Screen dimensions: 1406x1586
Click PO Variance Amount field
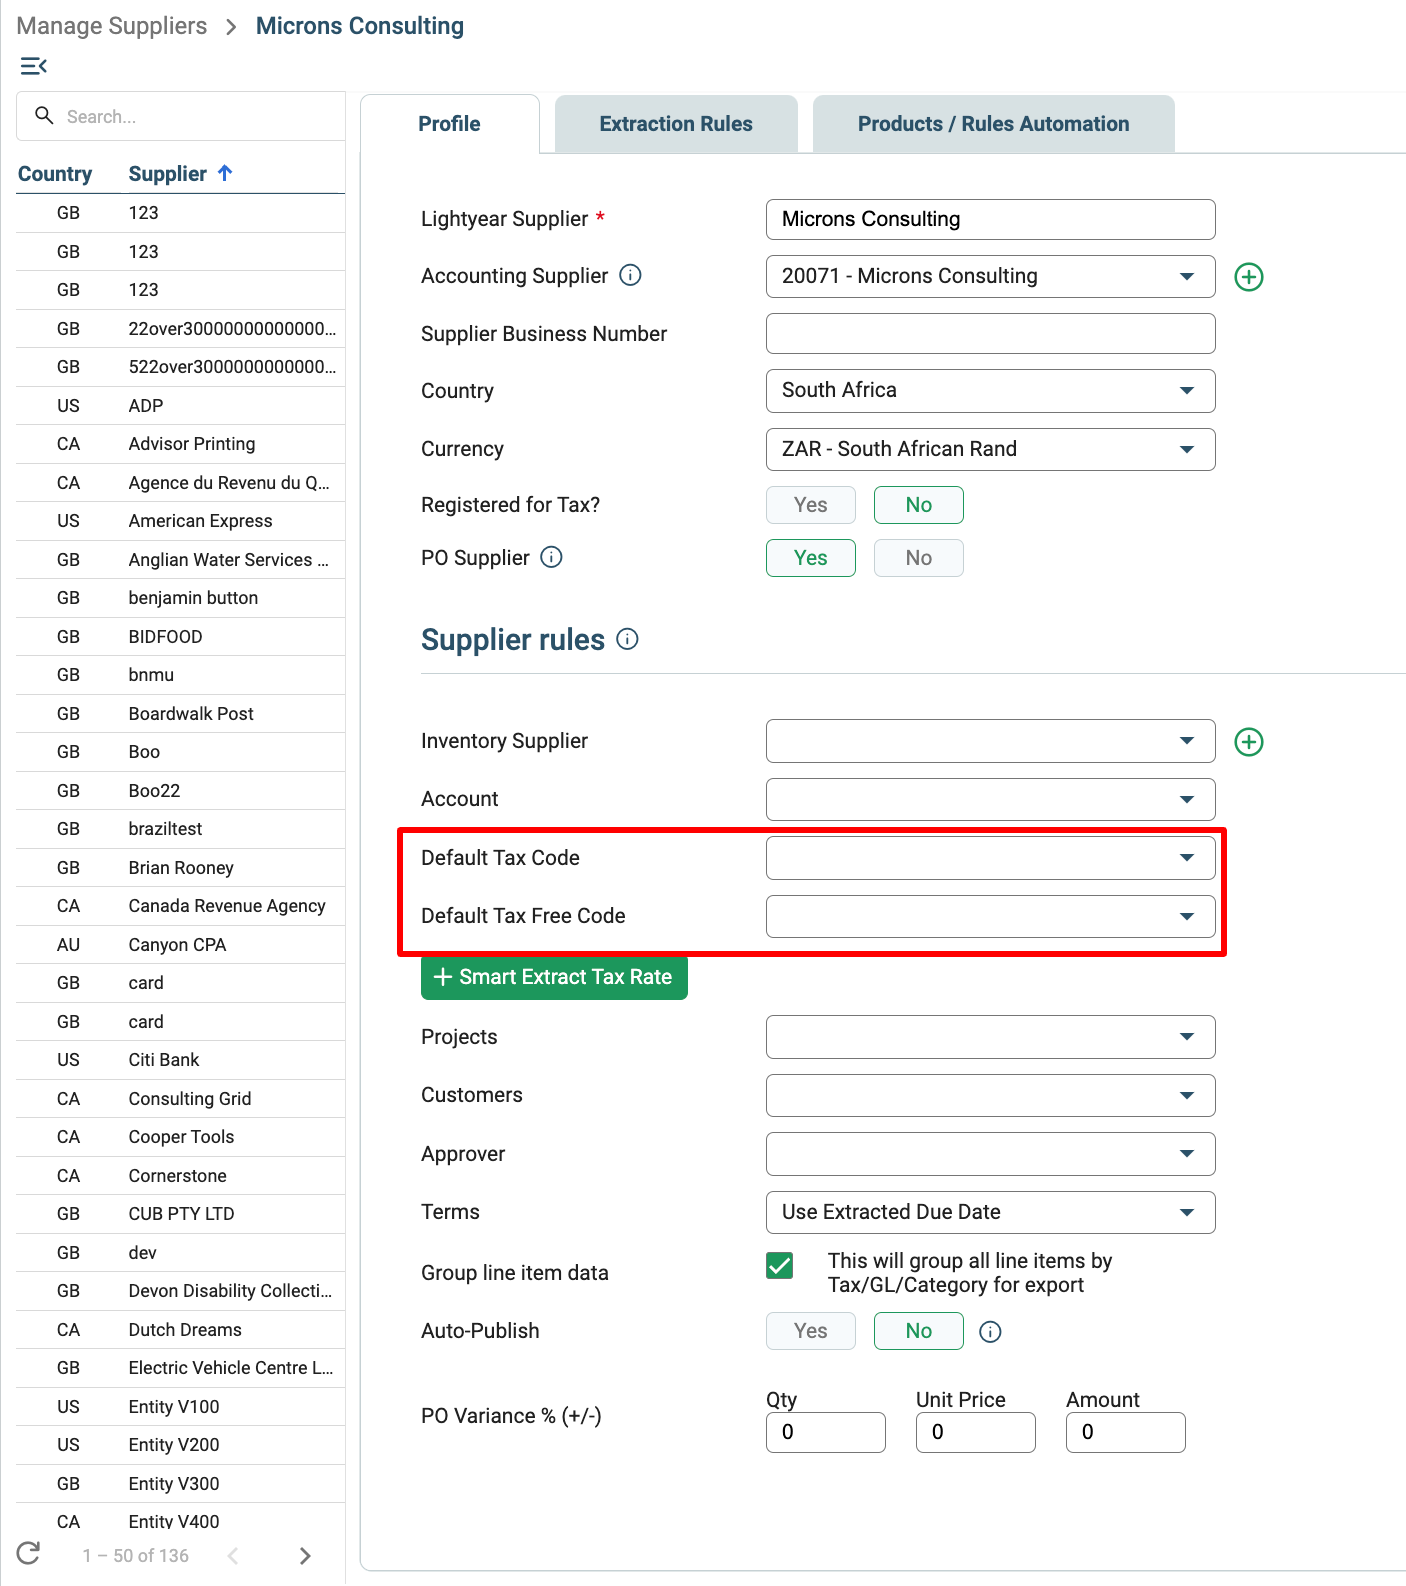point(1126,1432)
